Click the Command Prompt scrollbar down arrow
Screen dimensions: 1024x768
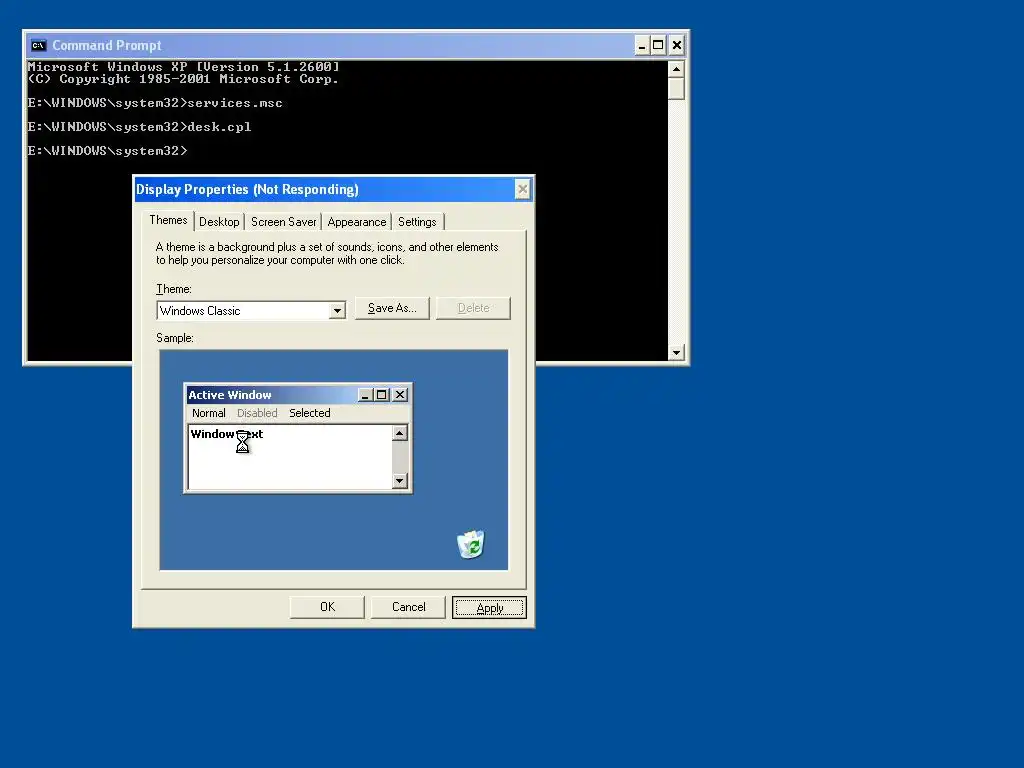tap(677, 353)
